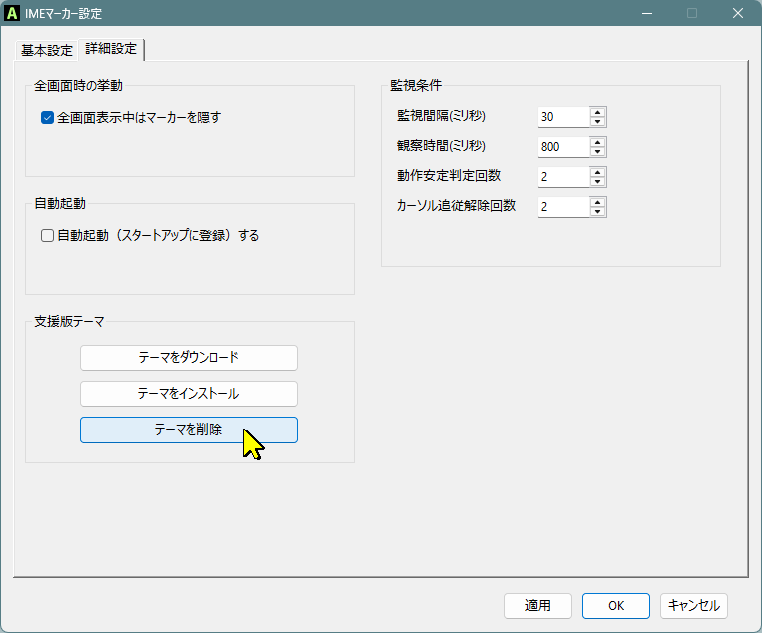Click テーマを削除 button
This screenshot has height=633, width=762.
189,430
